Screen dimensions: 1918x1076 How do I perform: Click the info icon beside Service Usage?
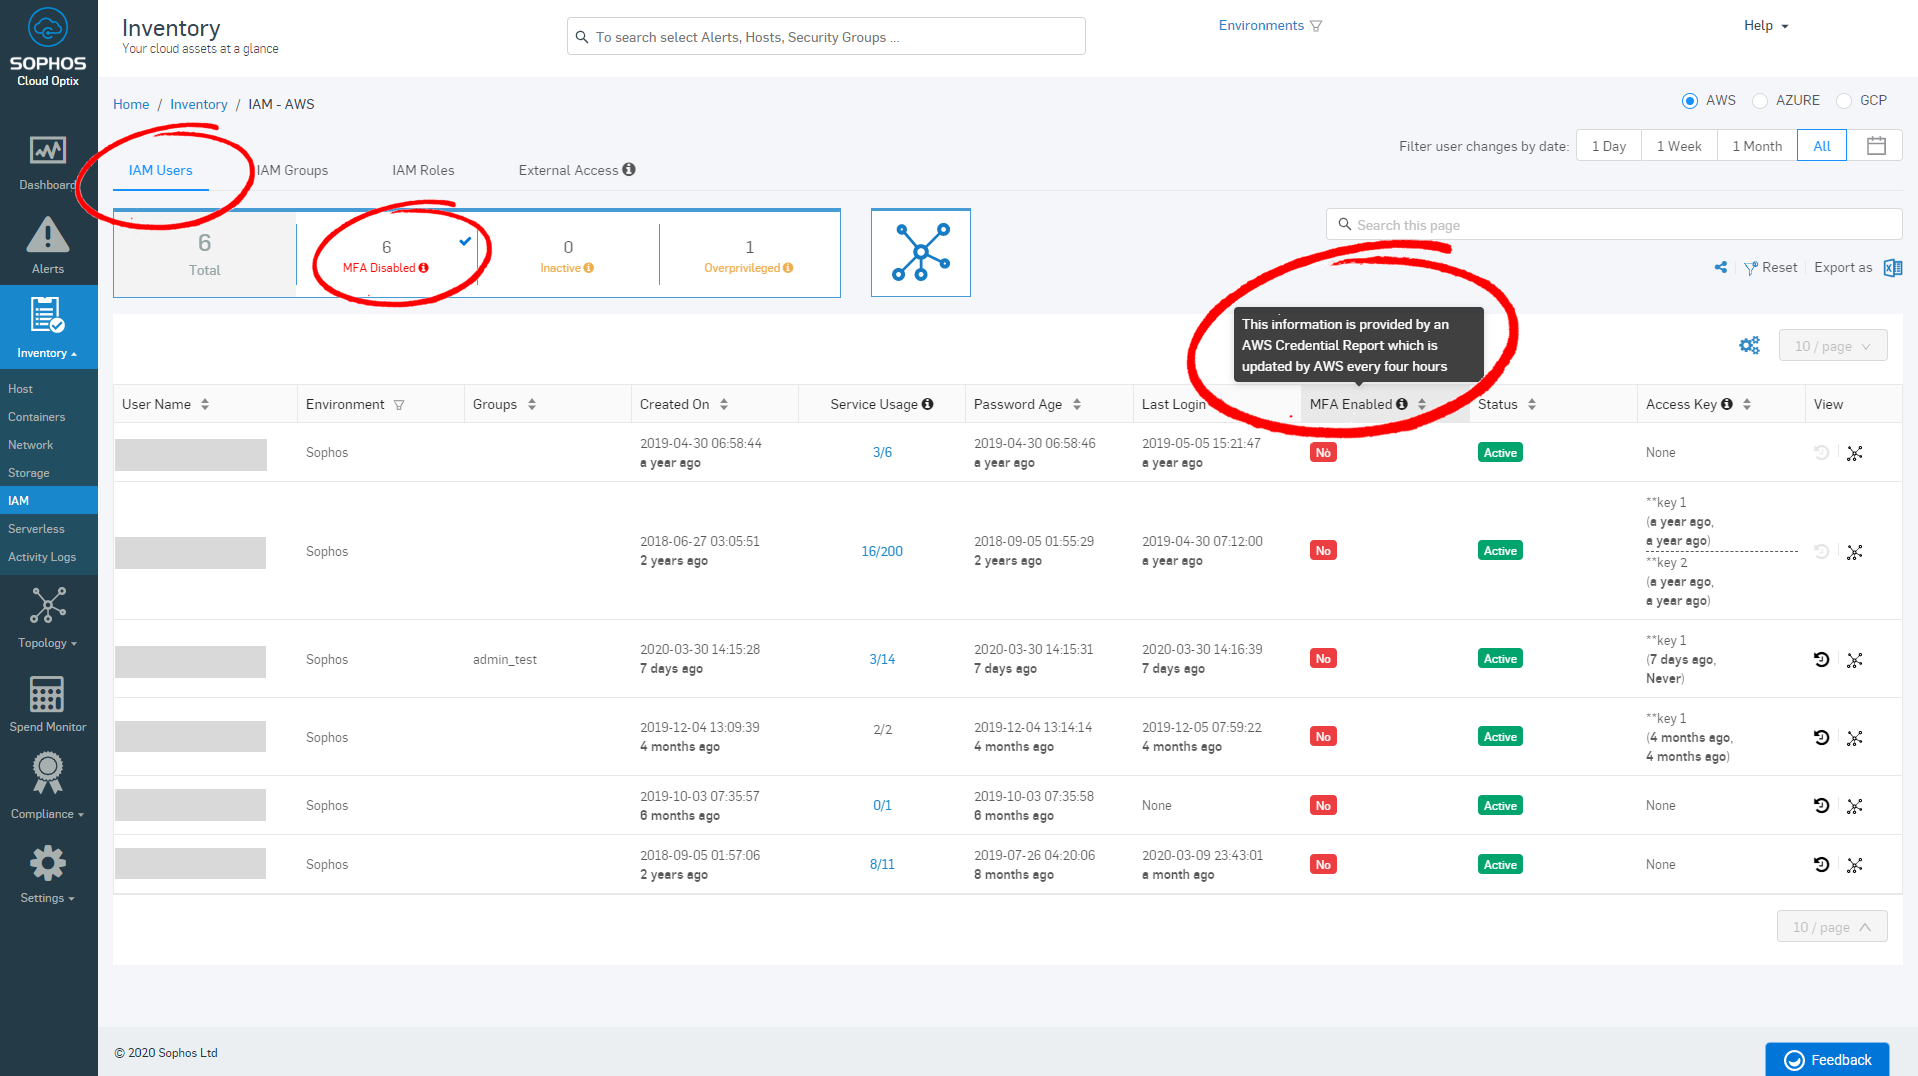(x=928, y=404)
